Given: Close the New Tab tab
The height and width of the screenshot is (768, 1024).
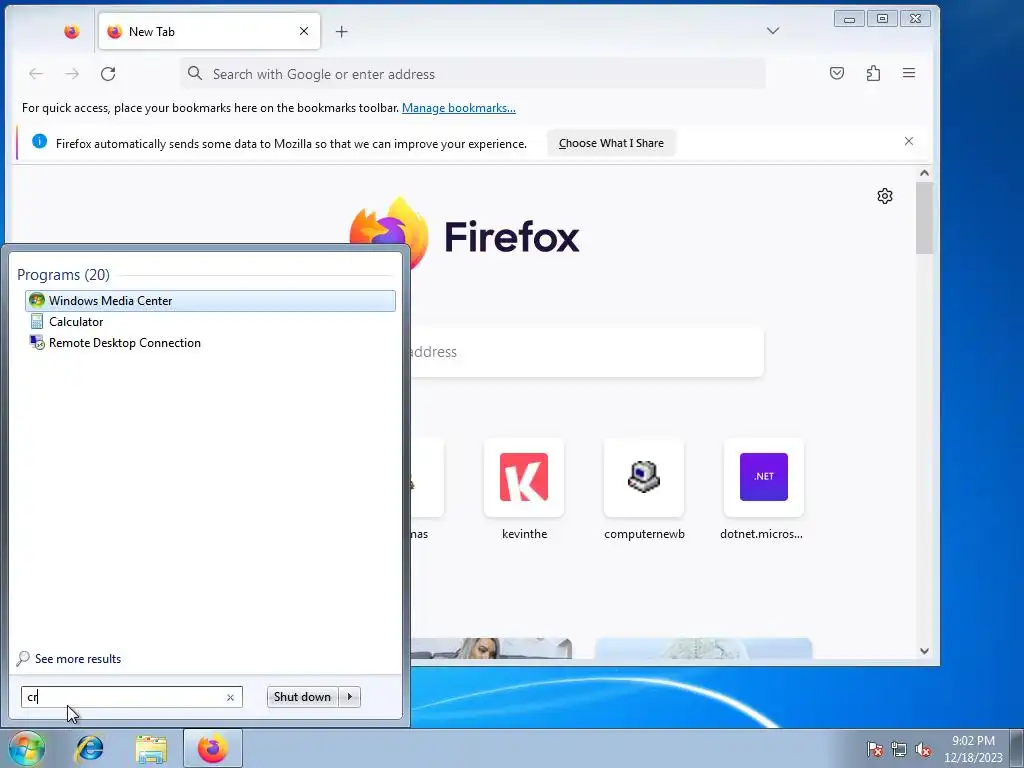Looking at the screenshot, I should click(x=304, y=31).
